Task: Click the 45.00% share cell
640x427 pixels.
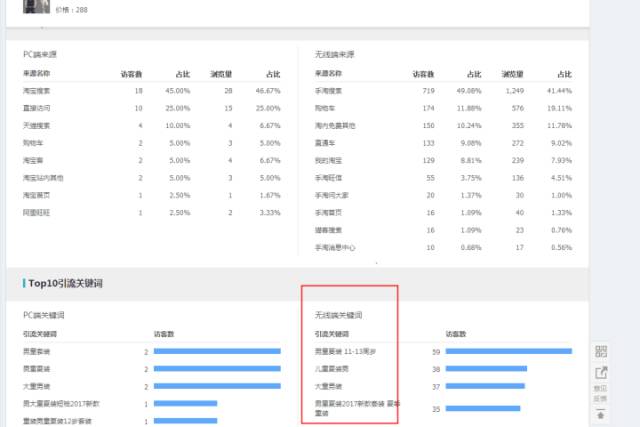Action: 178,91
